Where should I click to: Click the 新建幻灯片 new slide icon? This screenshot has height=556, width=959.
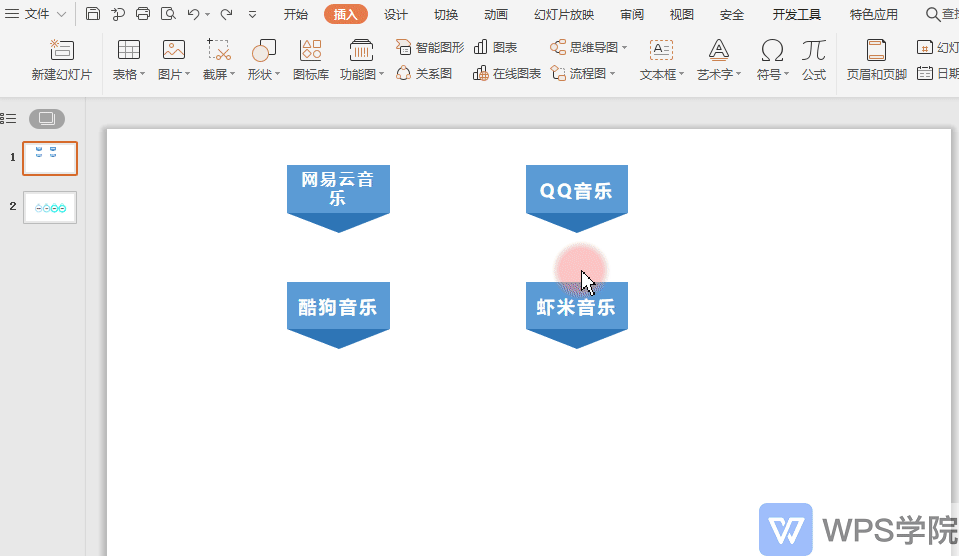[62, 50]
